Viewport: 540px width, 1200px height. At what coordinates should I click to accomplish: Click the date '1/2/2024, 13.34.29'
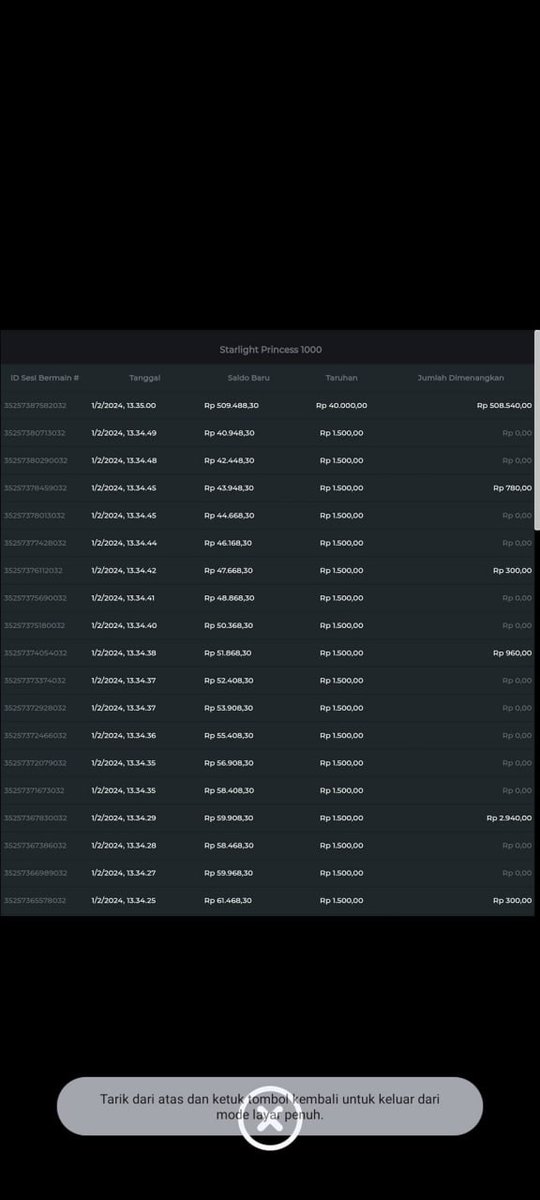click(x=124, y=818)
